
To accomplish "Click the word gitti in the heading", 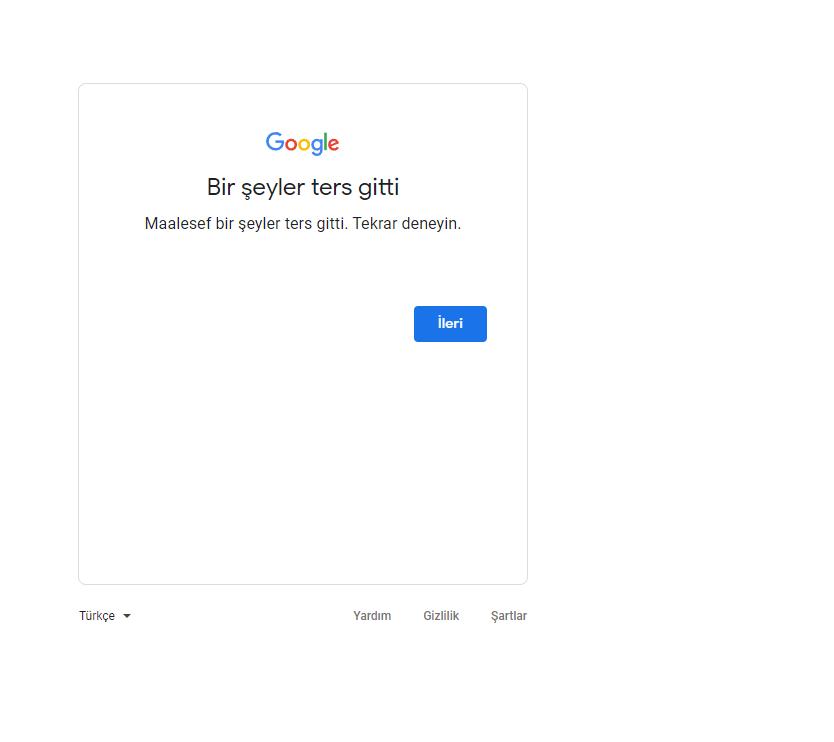I will pyautogui.click(x=378, y=188).
